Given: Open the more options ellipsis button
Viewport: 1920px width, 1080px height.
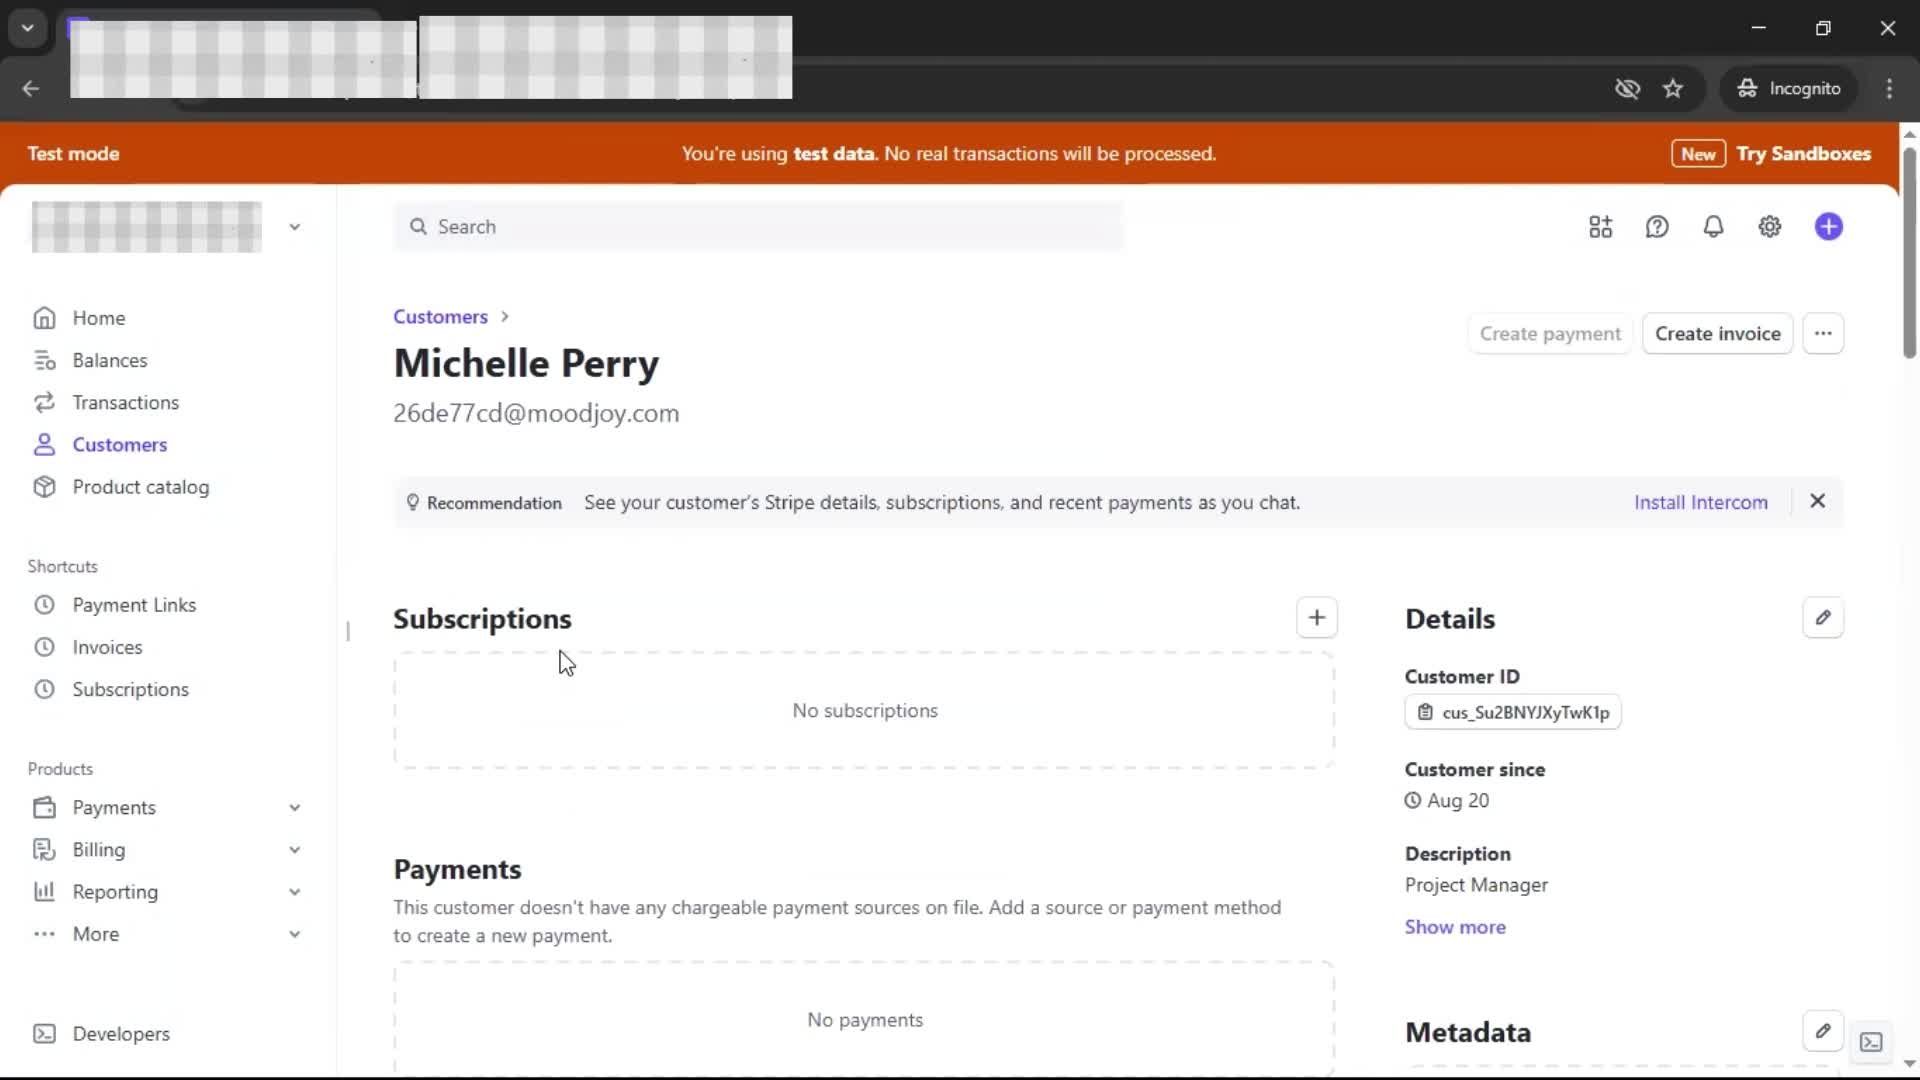Looking at the screenshot, I should pyautogui.click(x=1822, y=333).
